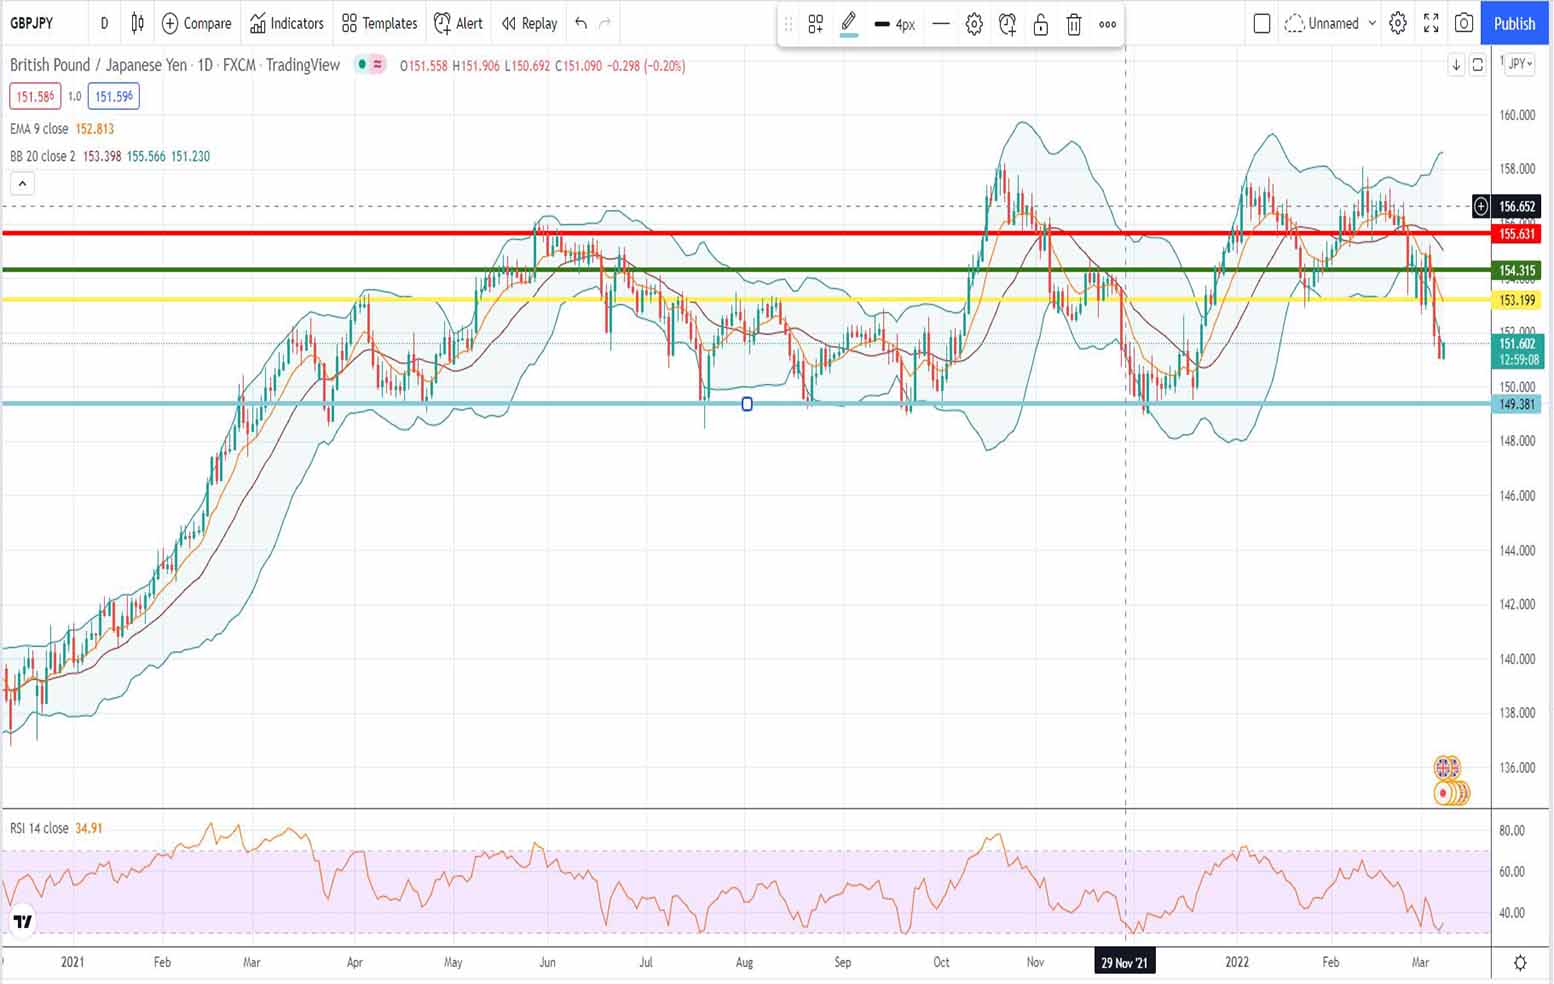Add alert on the selected drawing
Image resolution: width=1554 pixels, height=984 pixels.
point(1007,24)
